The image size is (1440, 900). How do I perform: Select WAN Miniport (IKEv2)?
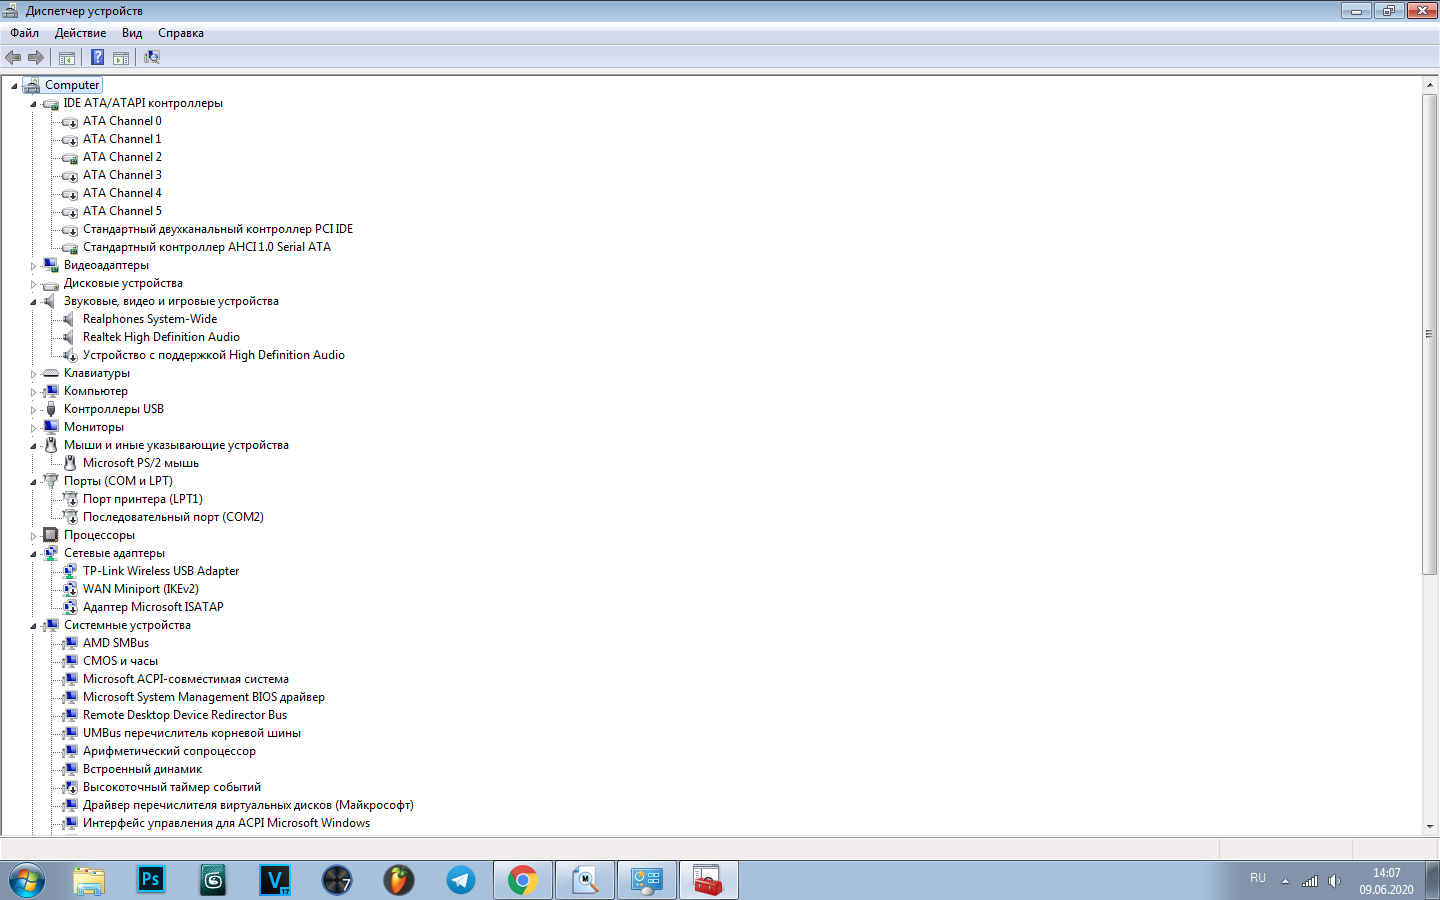tap(141, 589)
